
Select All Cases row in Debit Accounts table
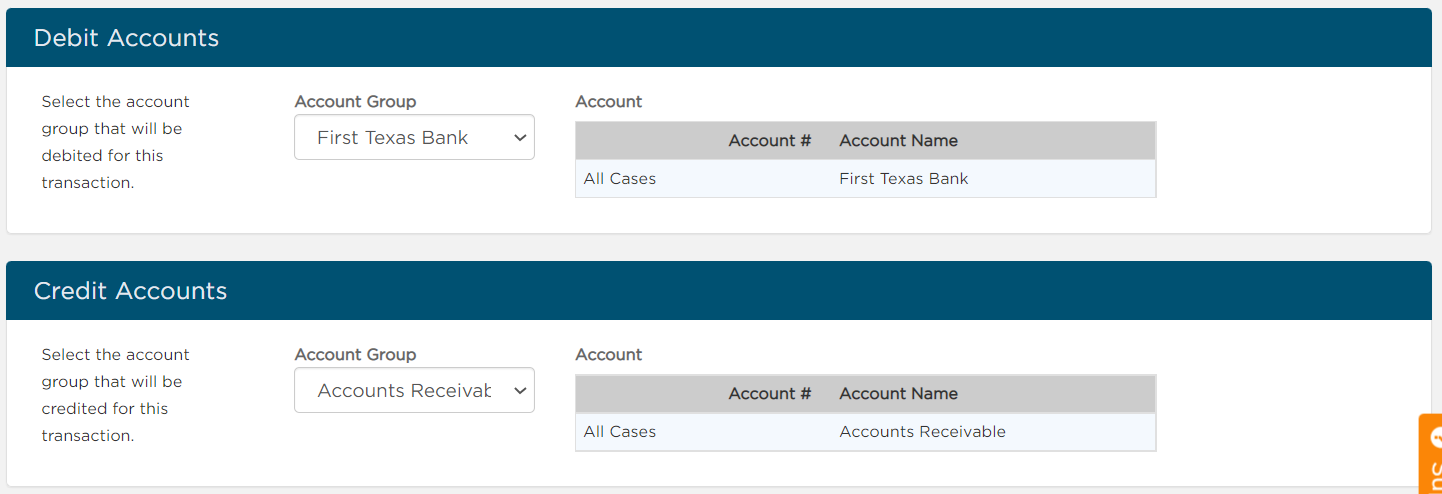coord(865,179)
